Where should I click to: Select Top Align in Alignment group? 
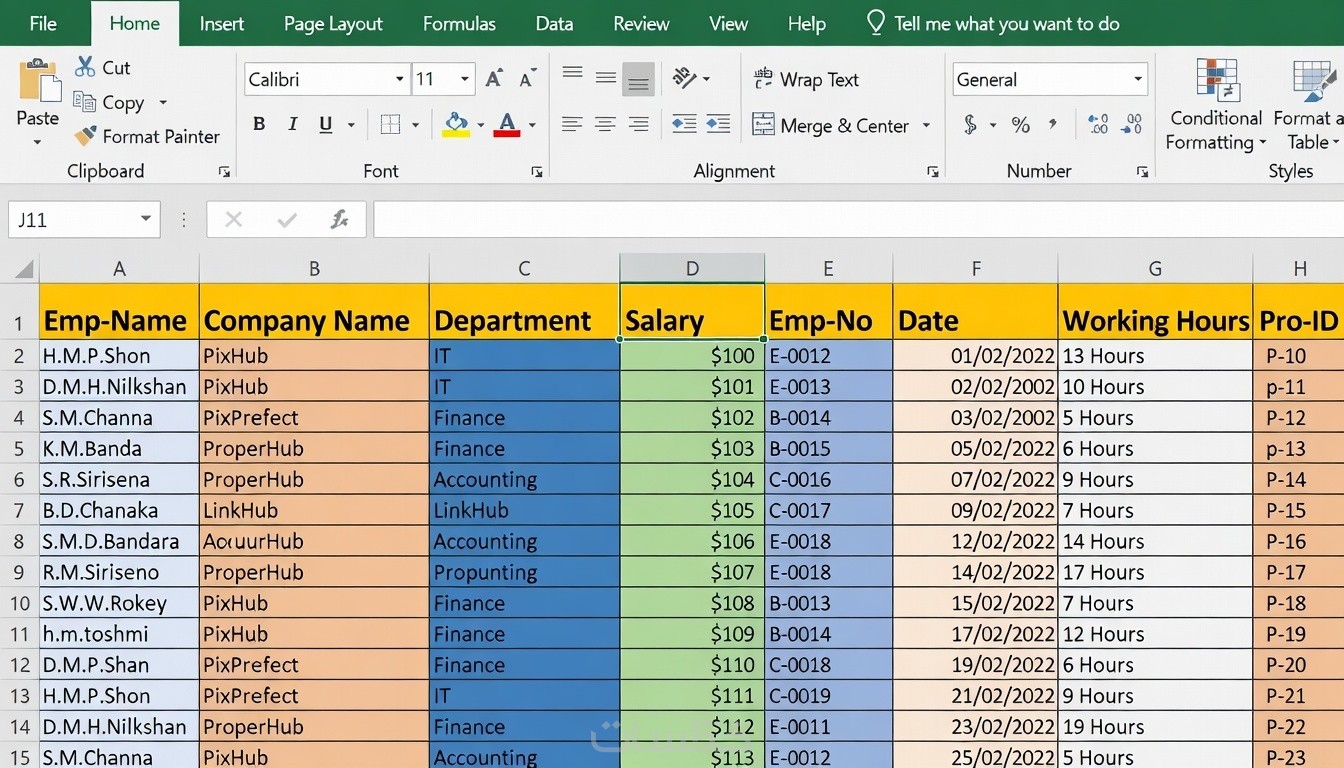pos(572,74)
